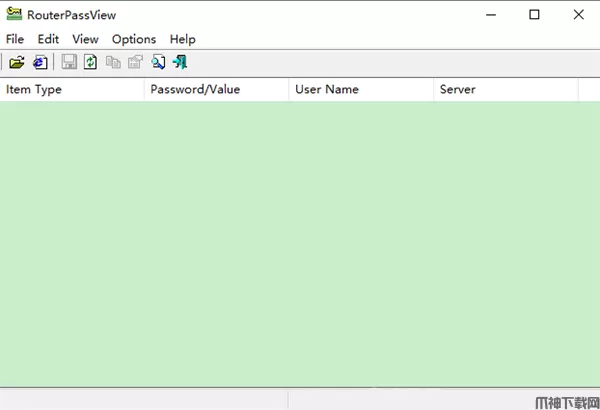This screenshot has height=410, width=600.
Task: Open the Help menu
Action: [x=183, y=39]
